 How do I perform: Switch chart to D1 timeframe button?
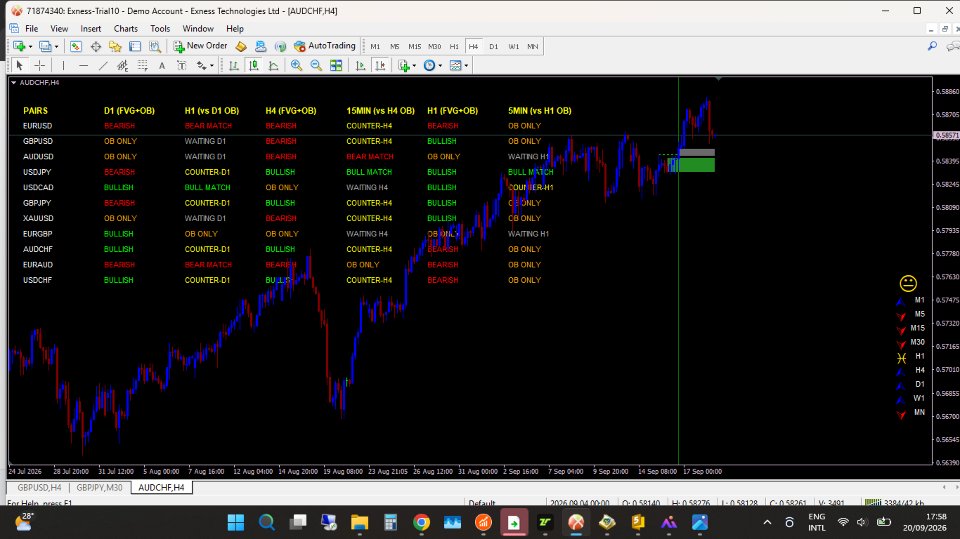click(x=493, y=47)
